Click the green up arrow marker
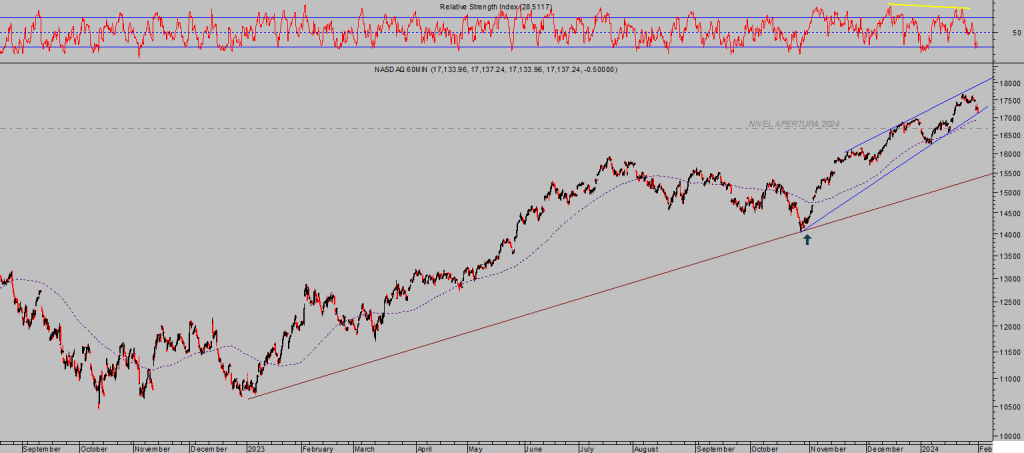Viewport: 1024px width, 453px height. [x=806, y=240]
